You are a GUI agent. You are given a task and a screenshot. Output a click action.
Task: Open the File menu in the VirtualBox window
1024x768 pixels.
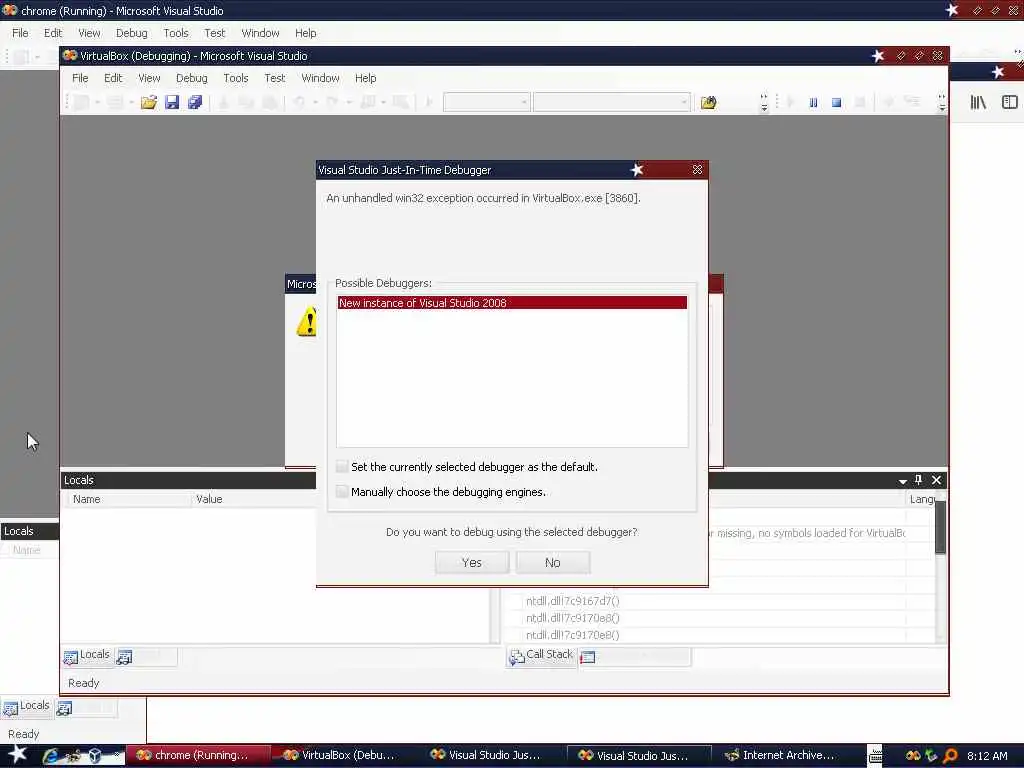point(80,78)
